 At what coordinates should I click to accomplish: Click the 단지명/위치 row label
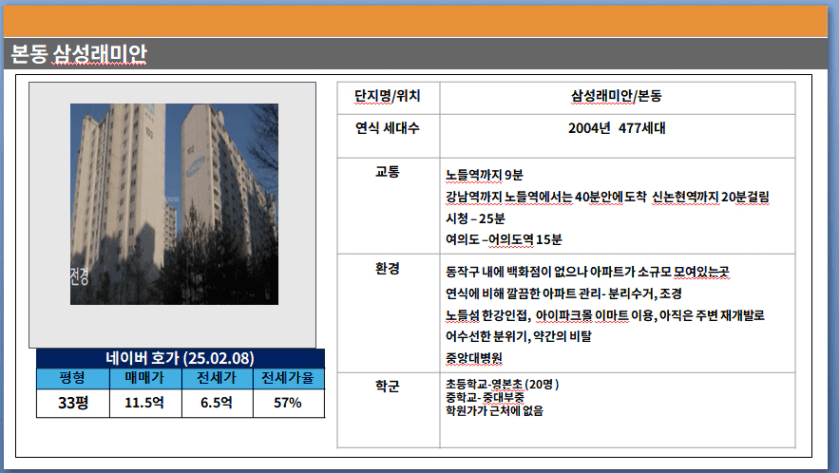pos(387,96)
